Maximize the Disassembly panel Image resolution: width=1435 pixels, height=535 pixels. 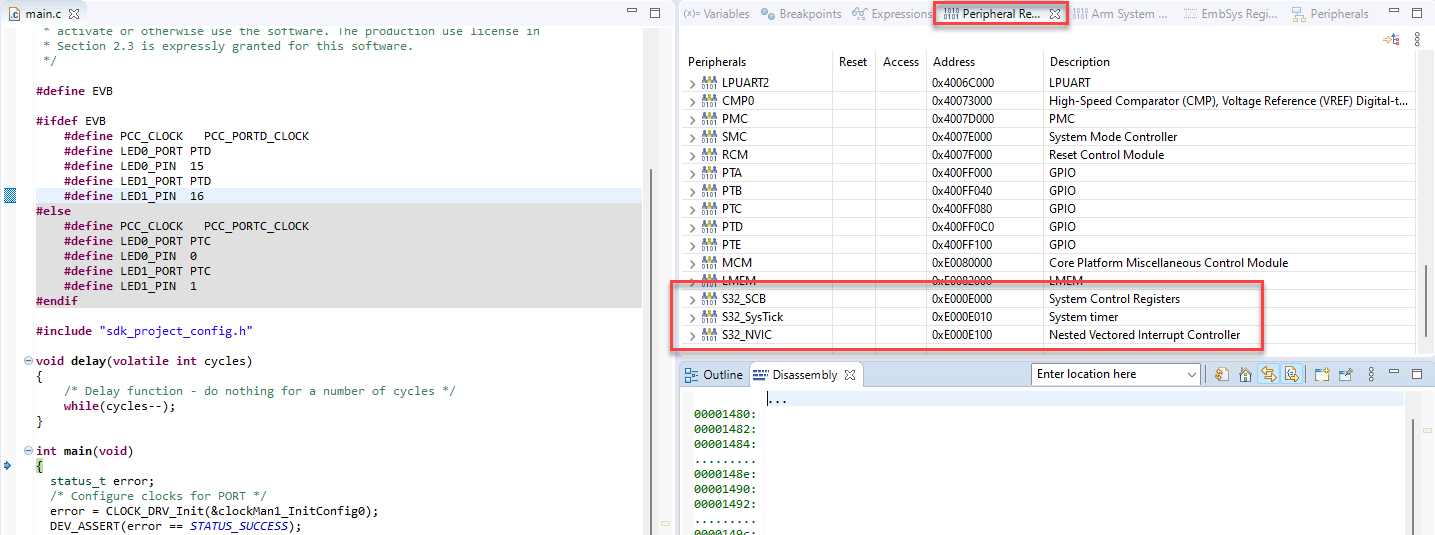(x=1416, y=374)
